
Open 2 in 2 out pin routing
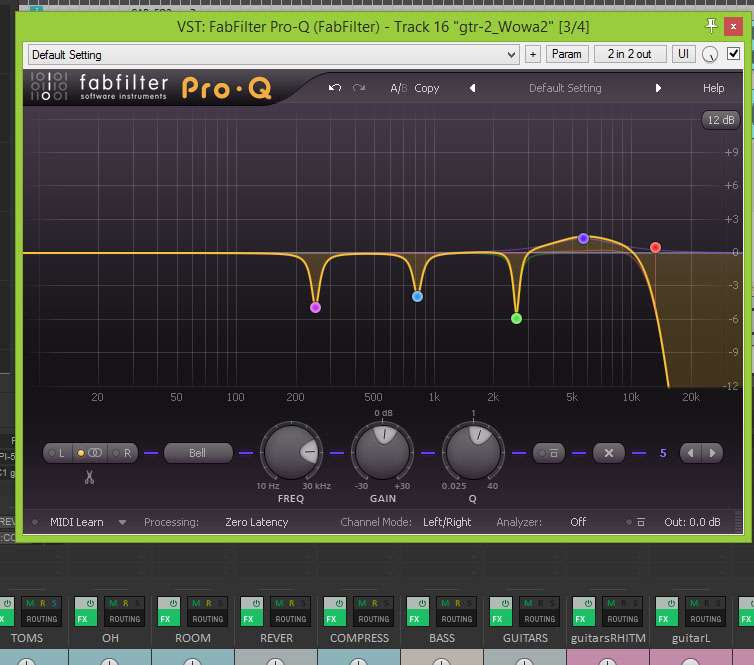click(630, 54)
